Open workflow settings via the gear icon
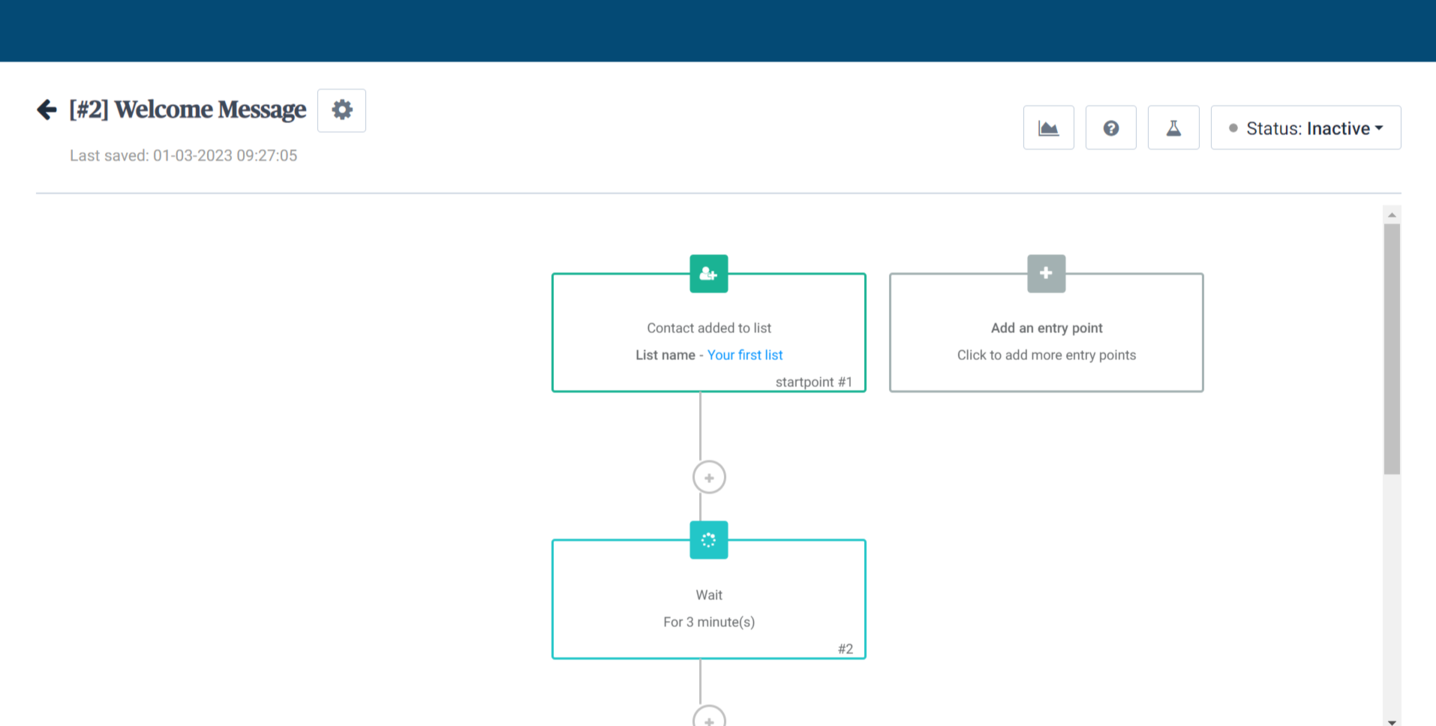 pos(342,110)
